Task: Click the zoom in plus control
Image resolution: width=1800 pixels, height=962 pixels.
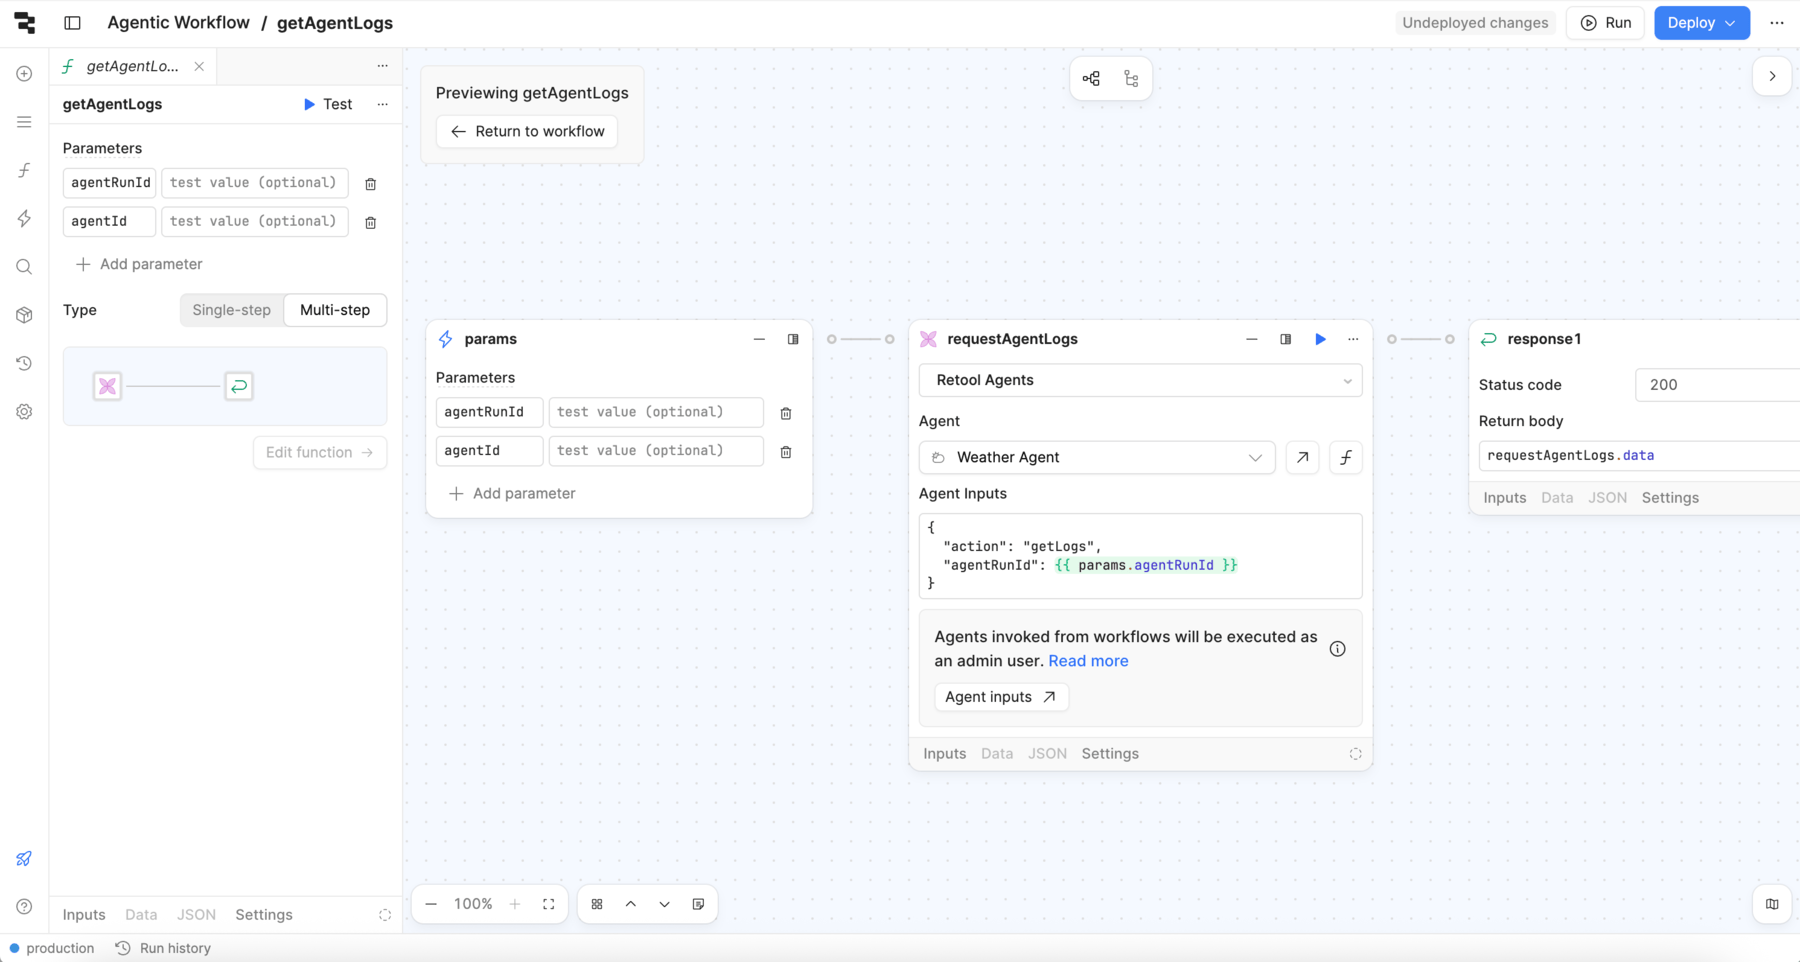Action: point(515,904)
